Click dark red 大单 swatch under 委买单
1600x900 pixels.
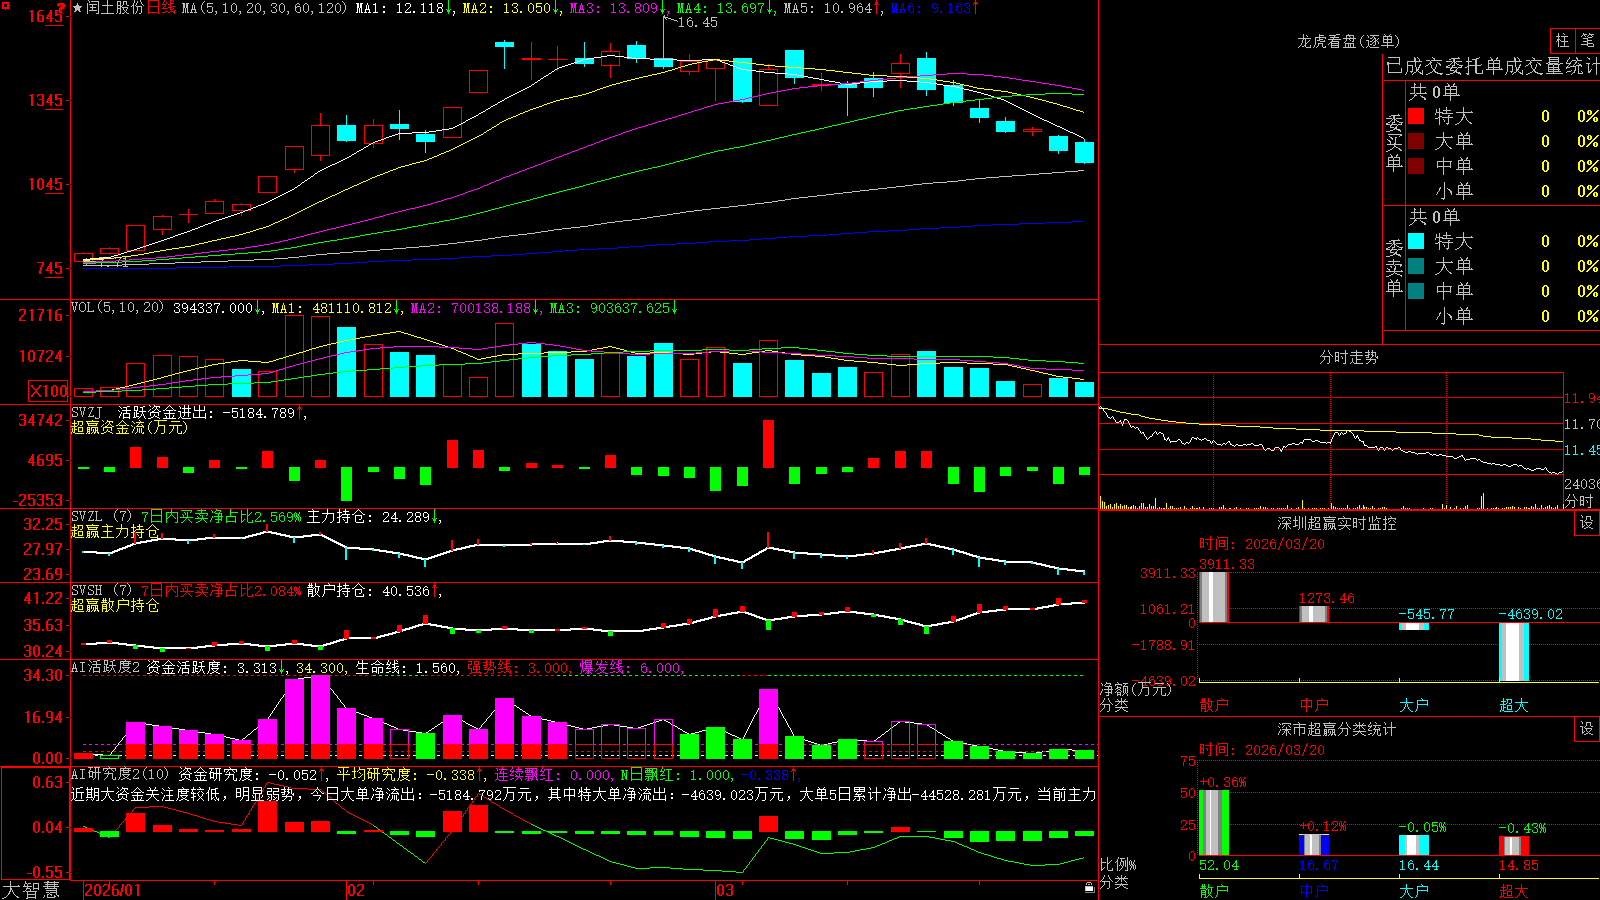click(x=1416, y=141)
